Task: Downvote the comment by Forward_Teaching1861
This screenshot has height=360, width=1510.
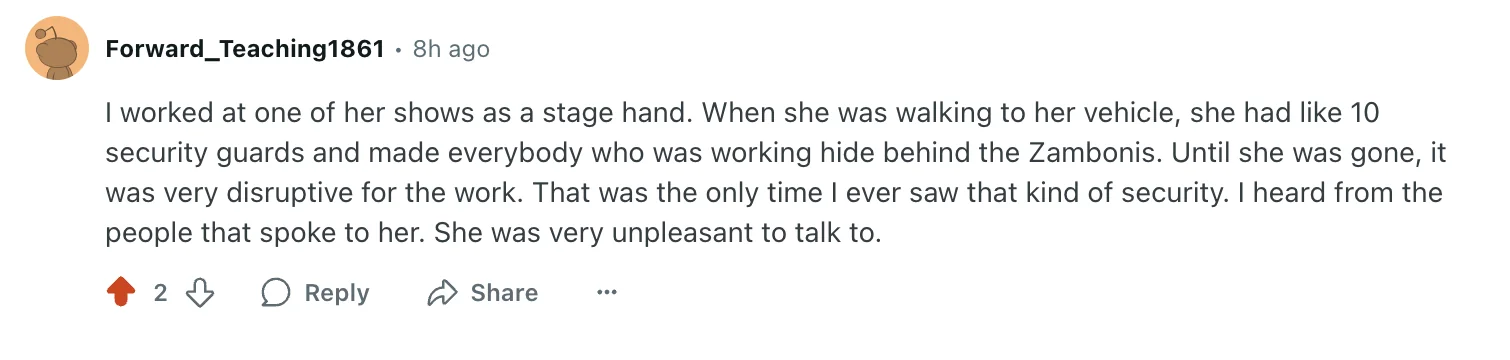Action: [201, 293]
